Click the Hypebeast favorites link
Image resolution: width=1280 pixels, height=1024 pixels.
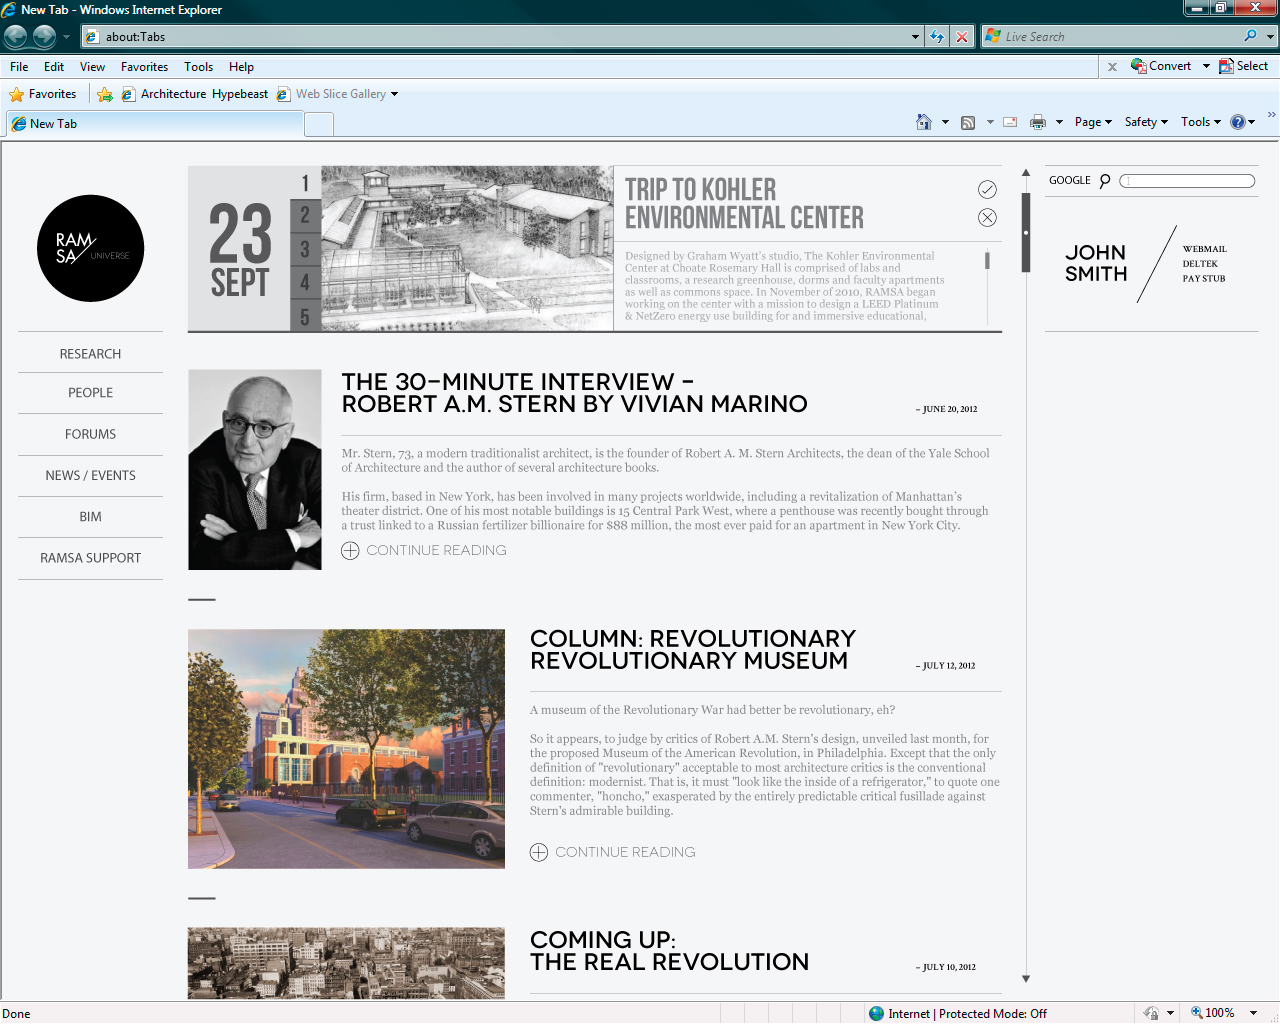click(x=240, y=94)
